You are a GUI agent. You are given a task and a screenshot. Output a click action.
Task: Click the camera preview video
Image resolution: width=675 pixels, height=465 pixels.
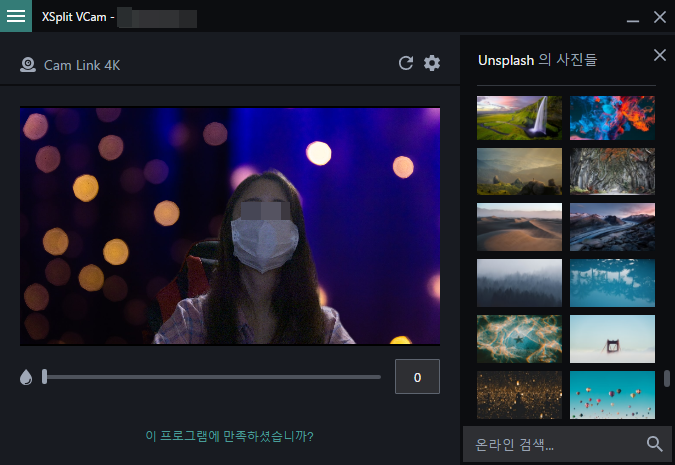click(x=230, y=226)
